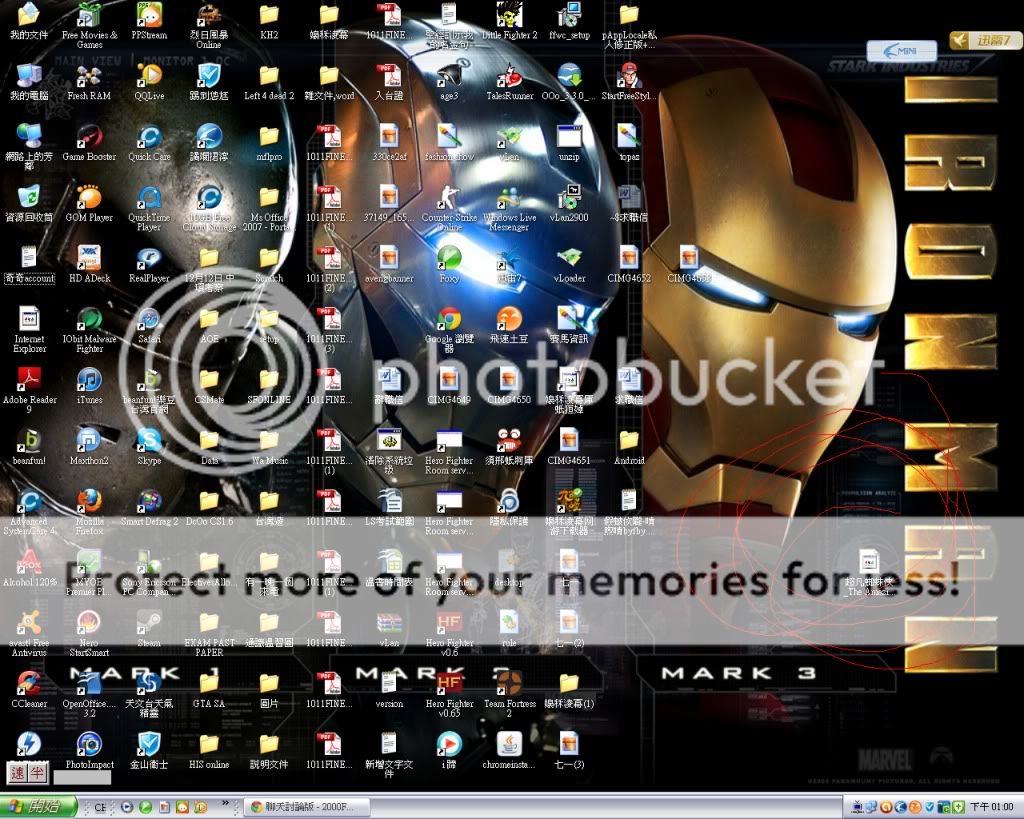This screenshot has height=819, width=1024.
Task: Select the iTunes desktop icon
Action: pos(89,380)
